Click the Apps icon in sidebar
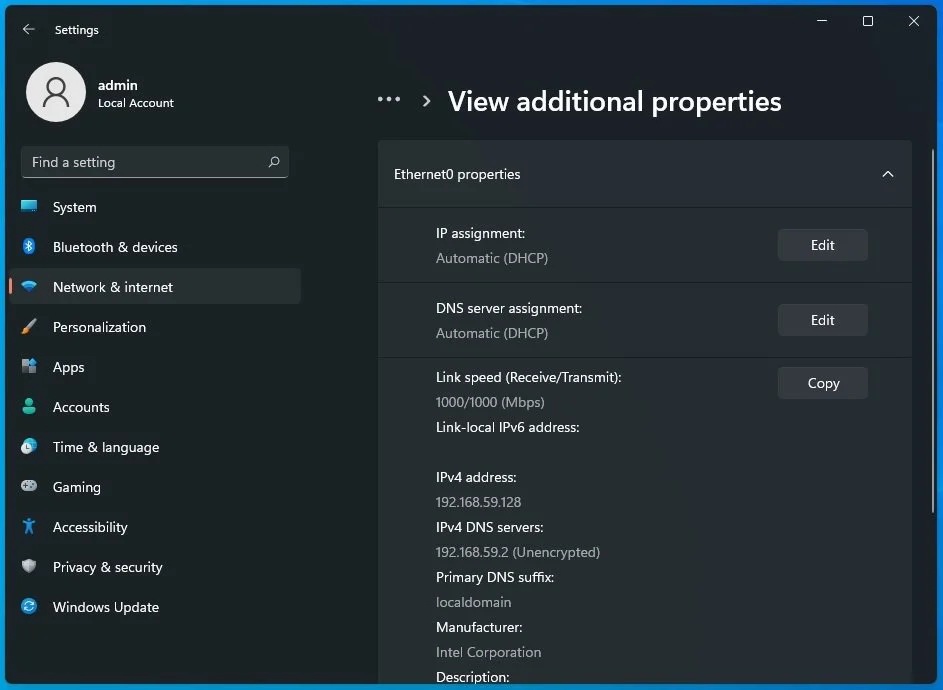This screenshot has width=943, height=690. (29, 366)
